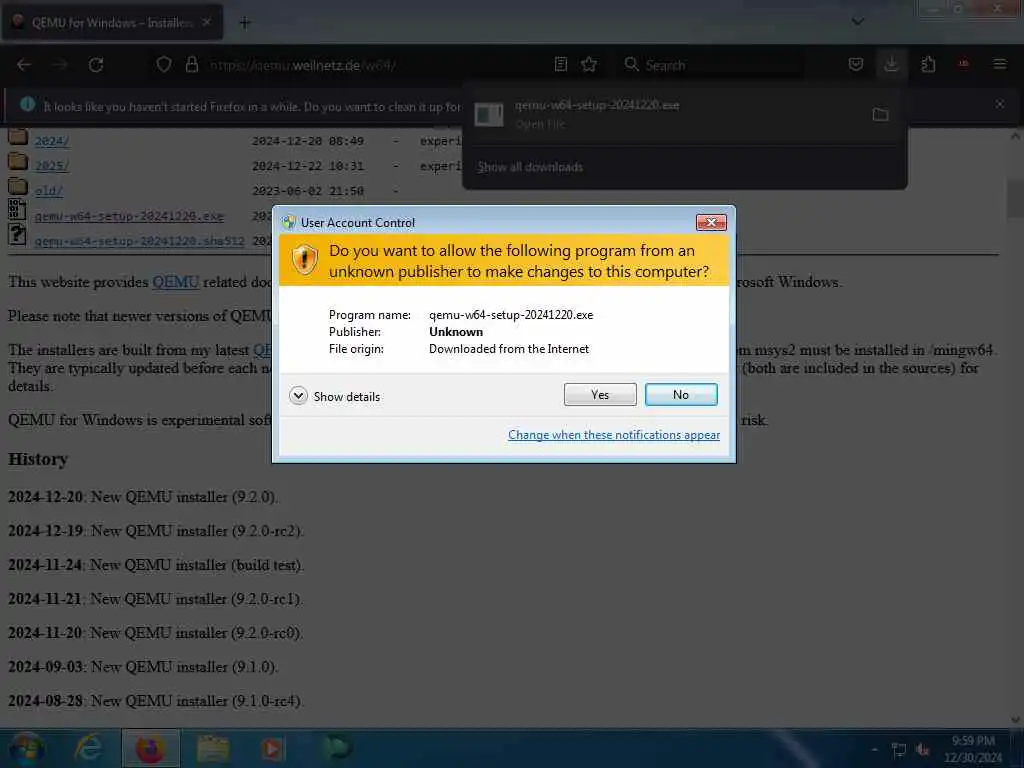Image resolution: width=1024 pixels, height=768 pixels.
Task: Open the 2025/ directory link
Action: click(52, 166)
